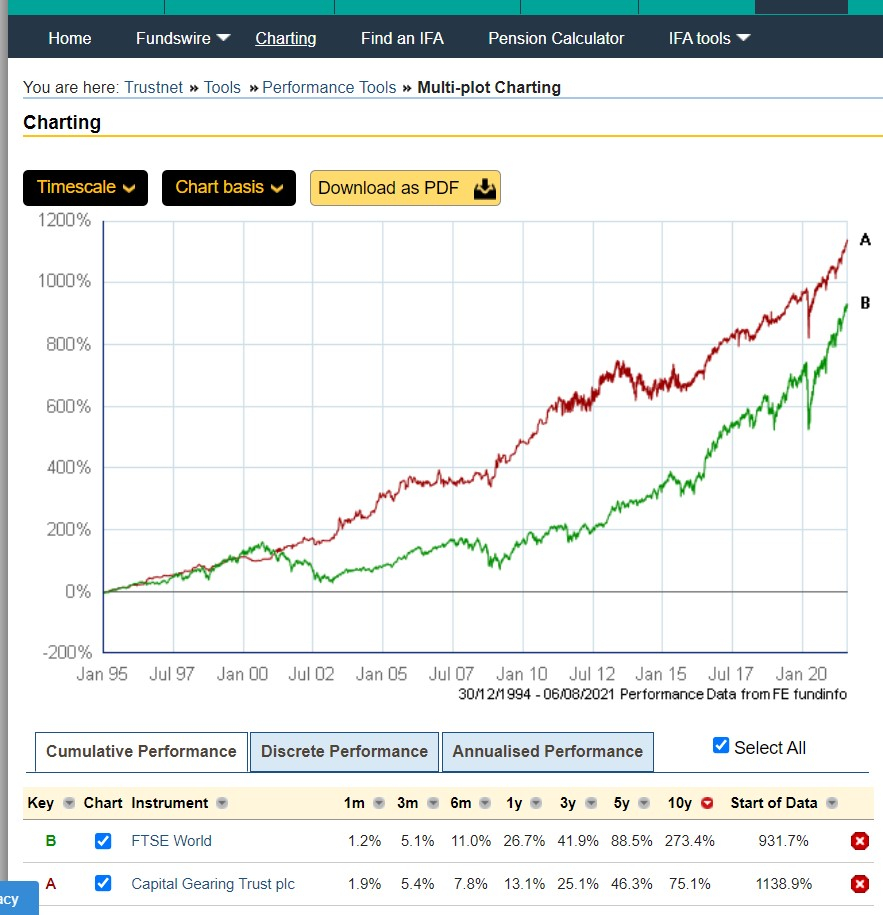Uncheck Capital Gearing Trust chart checkbox

(x=103, y=883)
